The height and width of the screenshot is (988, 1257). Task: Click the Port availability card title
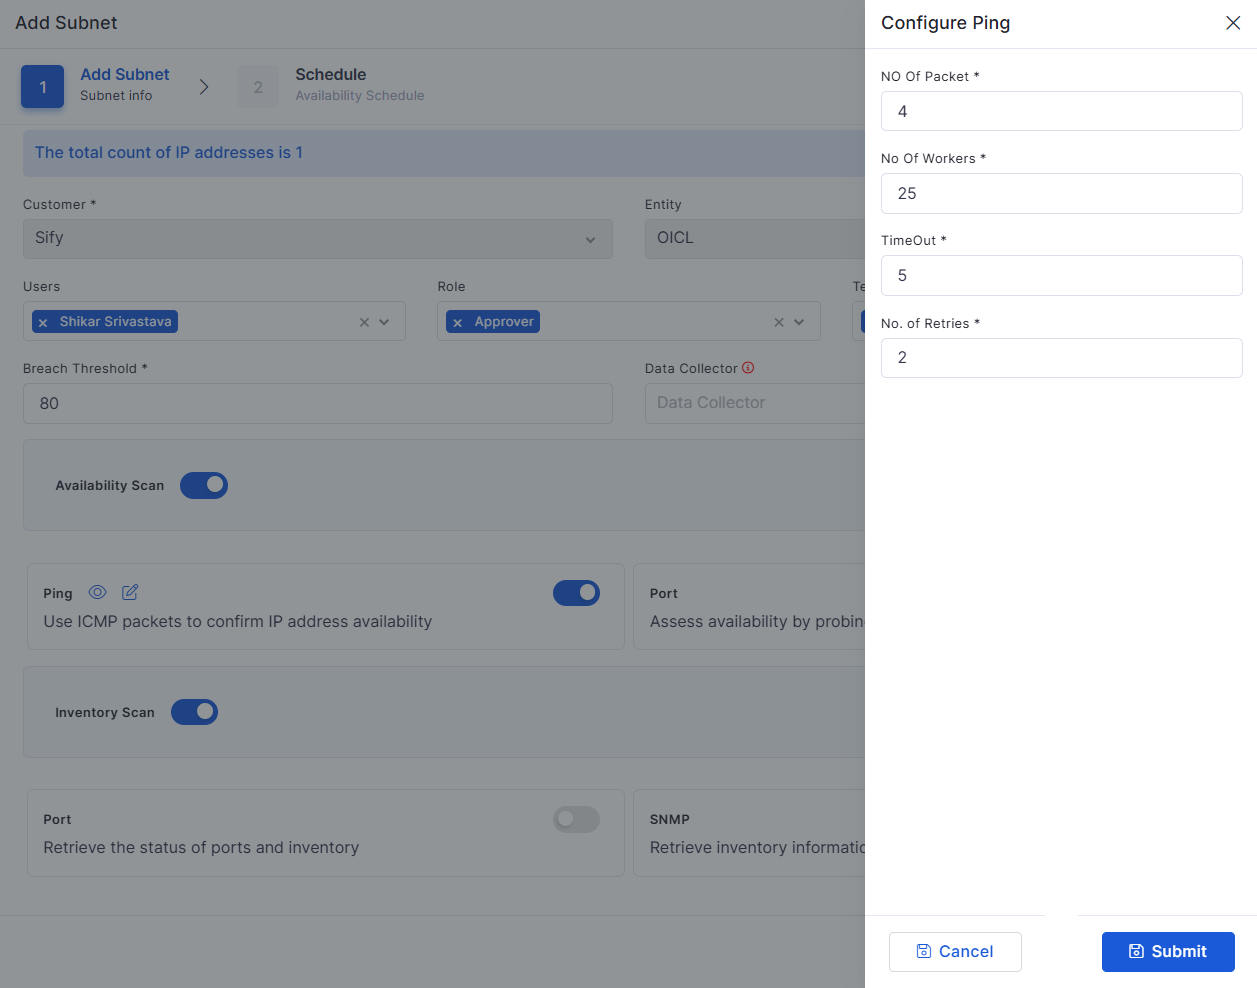(664, 593)
